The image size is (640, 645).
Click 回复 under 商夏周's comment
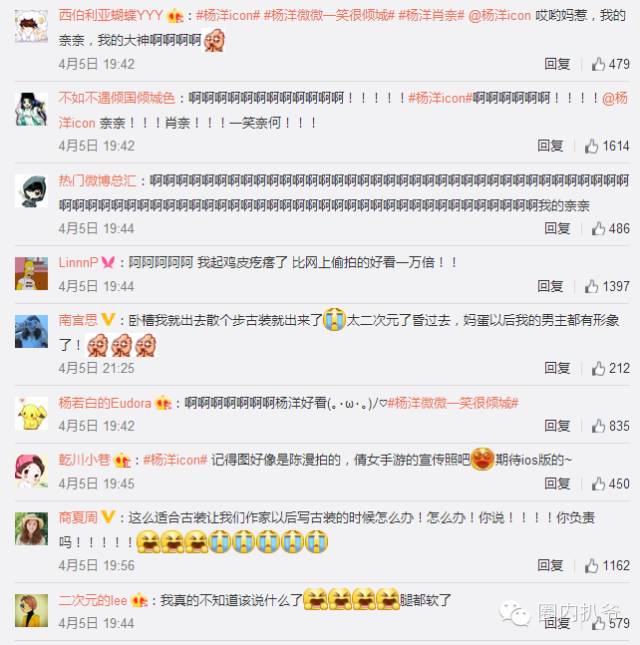tap(550, 566)
